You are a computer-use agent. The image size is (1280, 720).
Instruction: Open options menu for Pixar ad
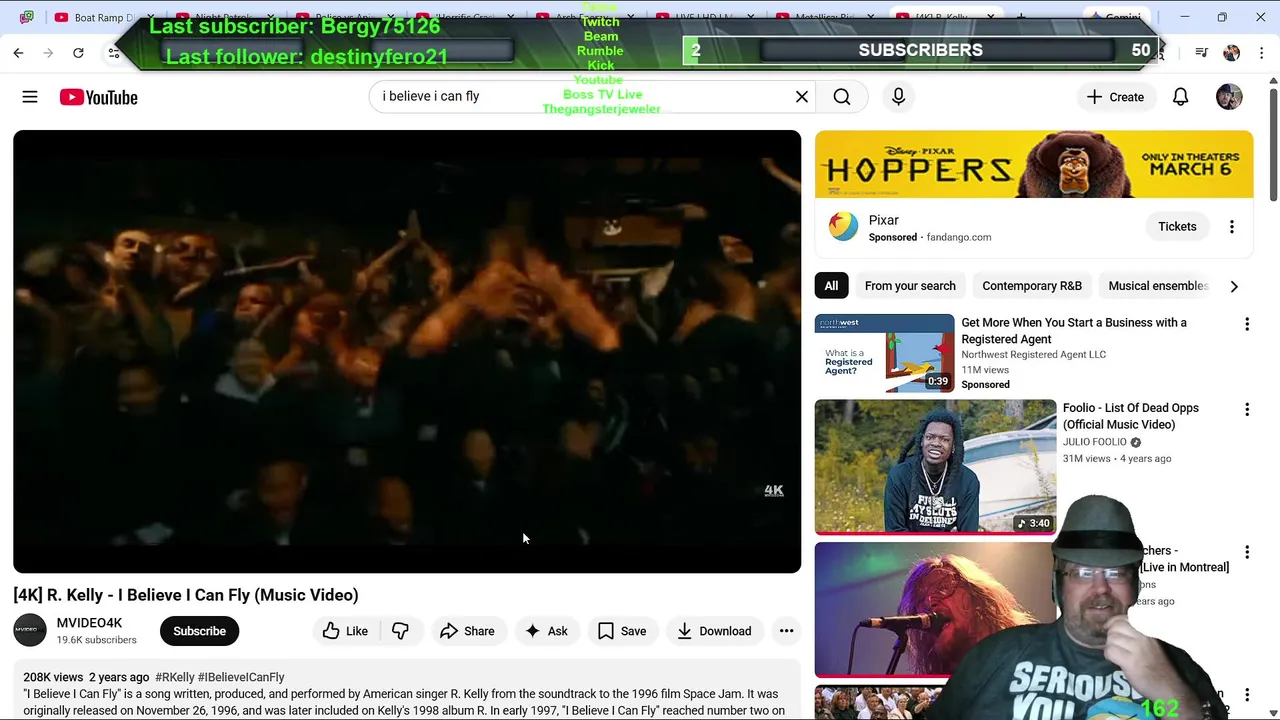point(1232,227)
